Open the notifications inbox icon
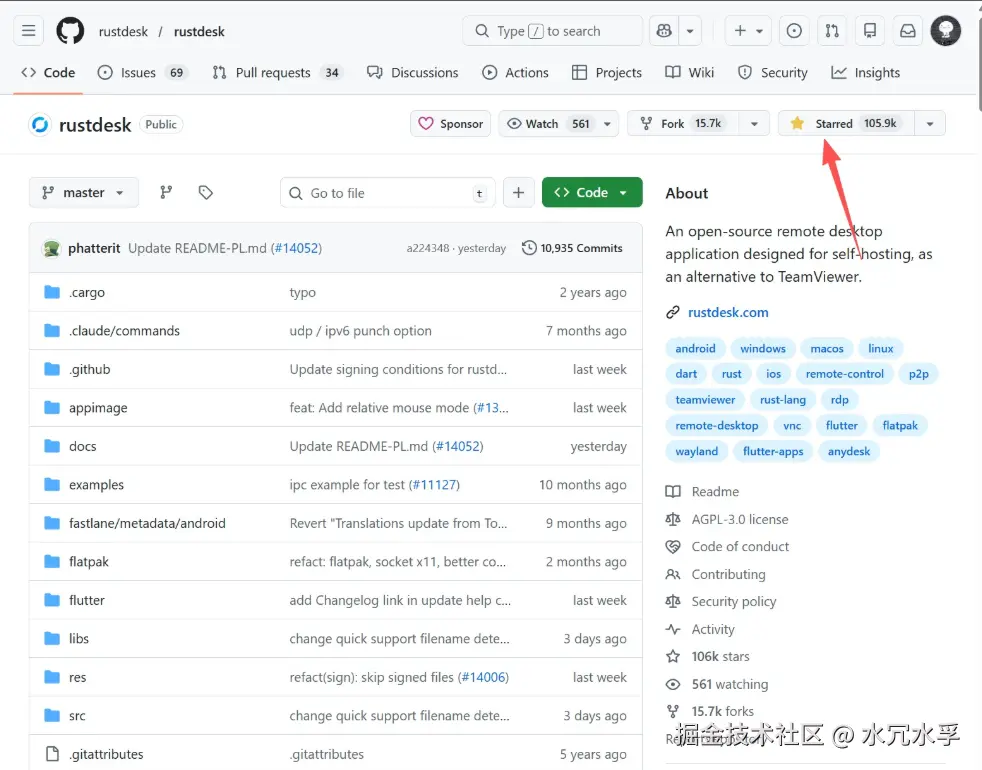 tap(907, 31)
